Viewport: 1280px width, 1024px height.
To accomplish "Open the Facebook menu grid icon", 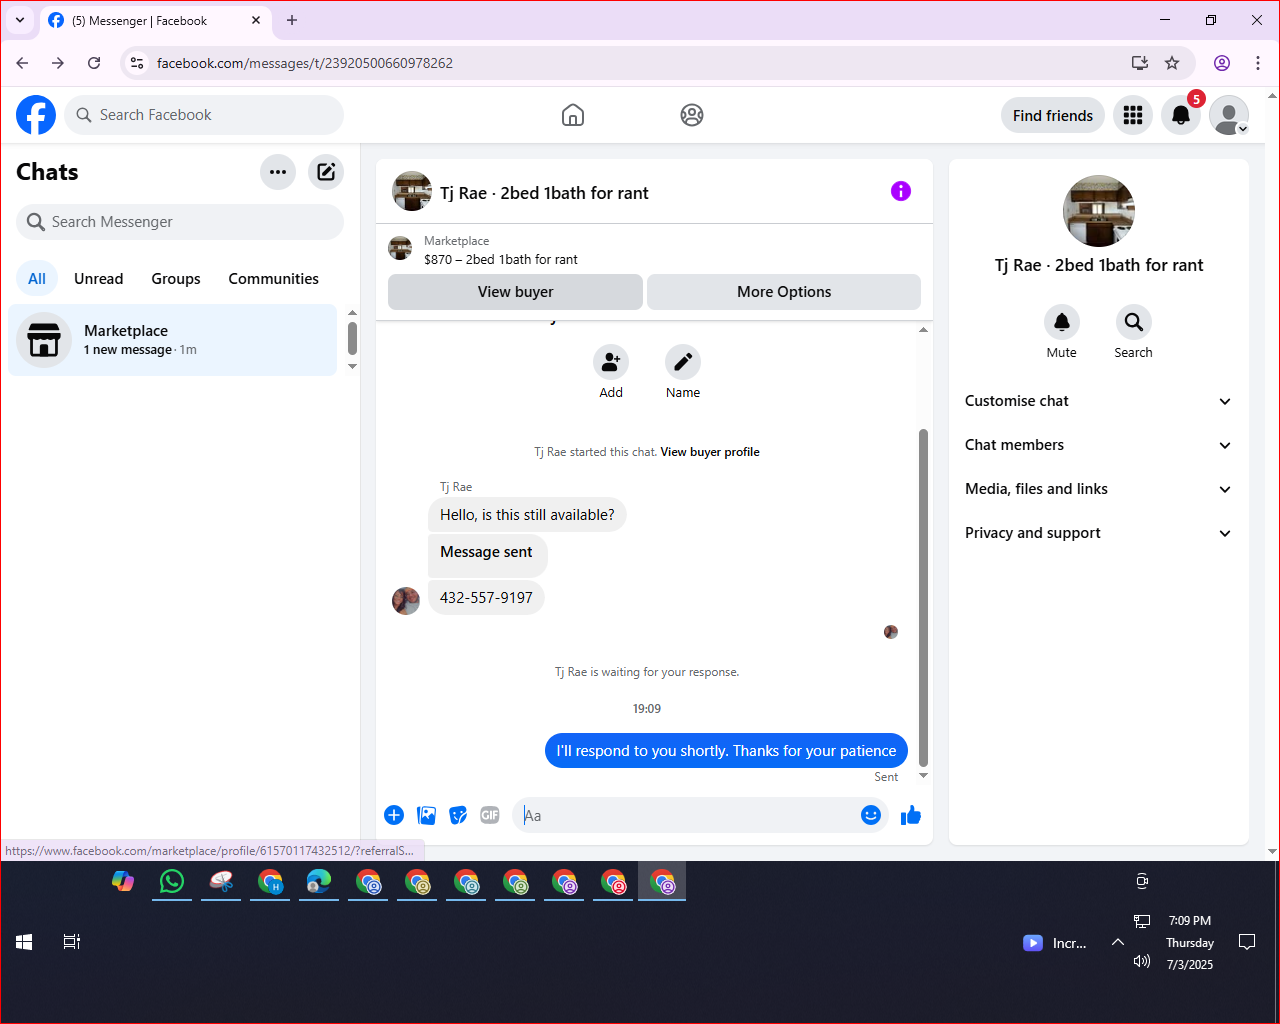I will [1133, 115].
